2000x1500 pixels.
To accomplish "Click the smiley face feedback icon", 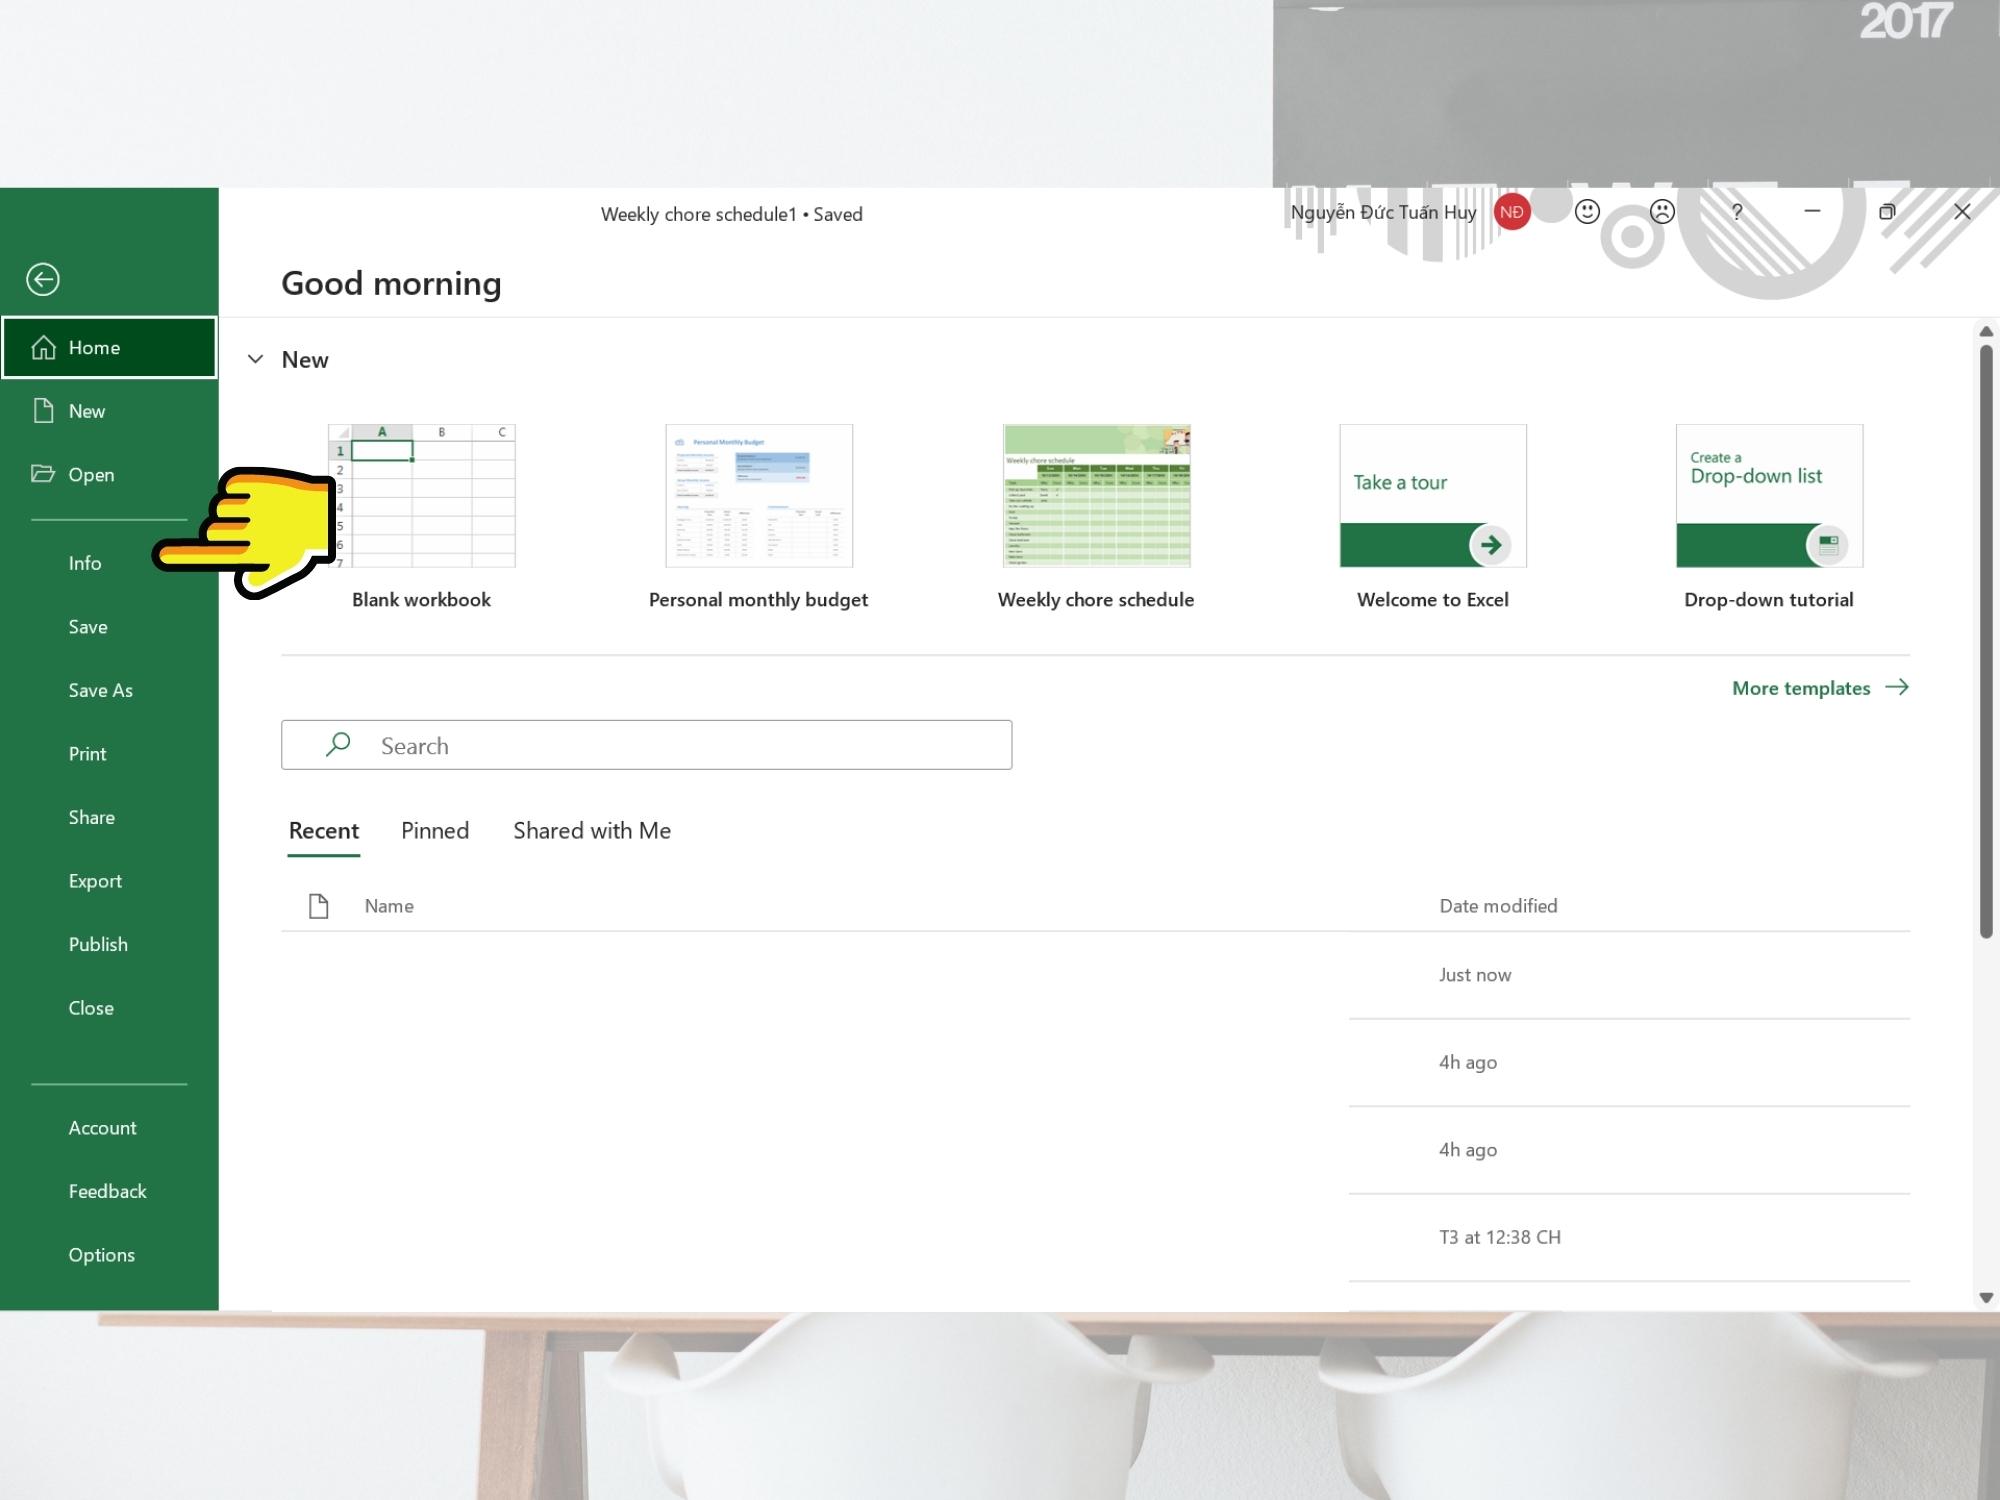I will pyautogui.click(x=1587, y=212).
